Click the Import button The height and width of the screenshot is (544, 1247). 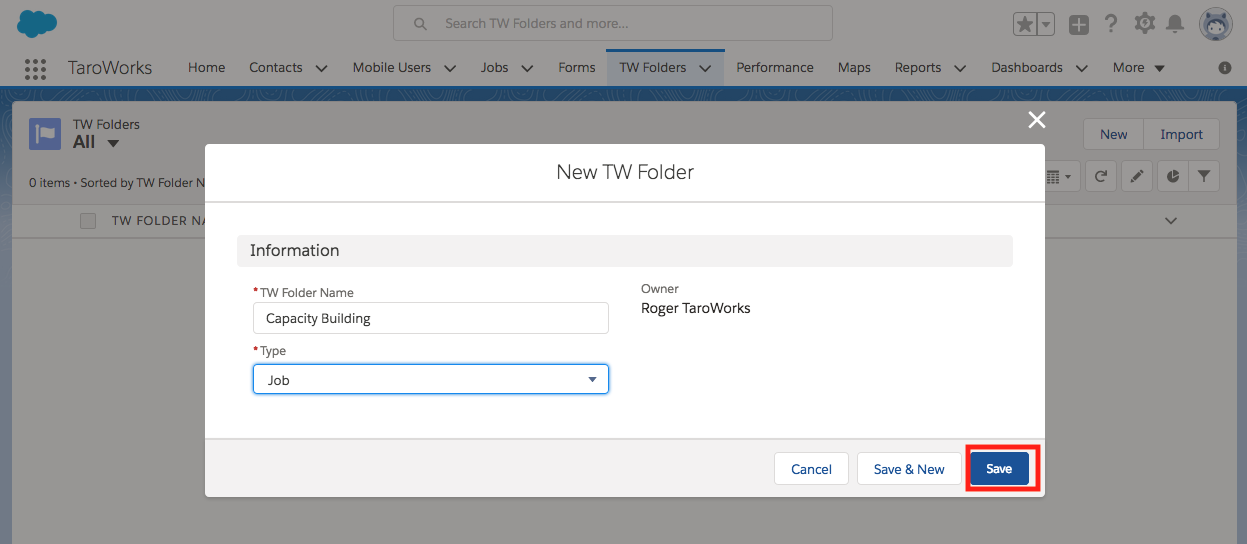(1181, 134)
